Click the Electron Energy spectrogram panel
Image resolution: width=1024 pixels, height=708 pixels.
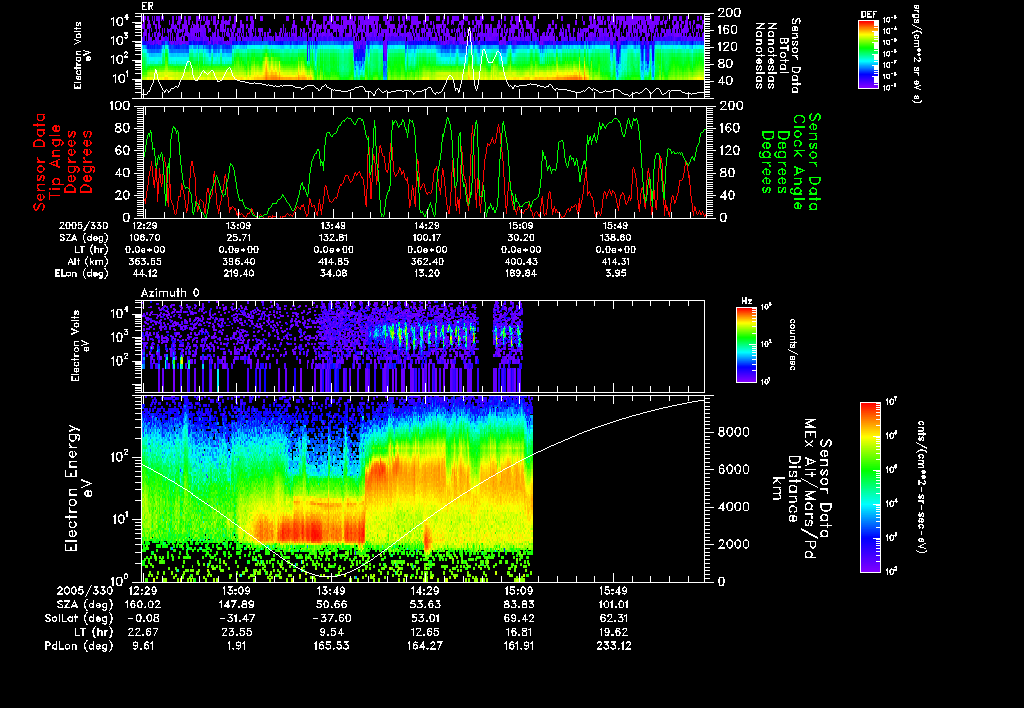[424, 489]
